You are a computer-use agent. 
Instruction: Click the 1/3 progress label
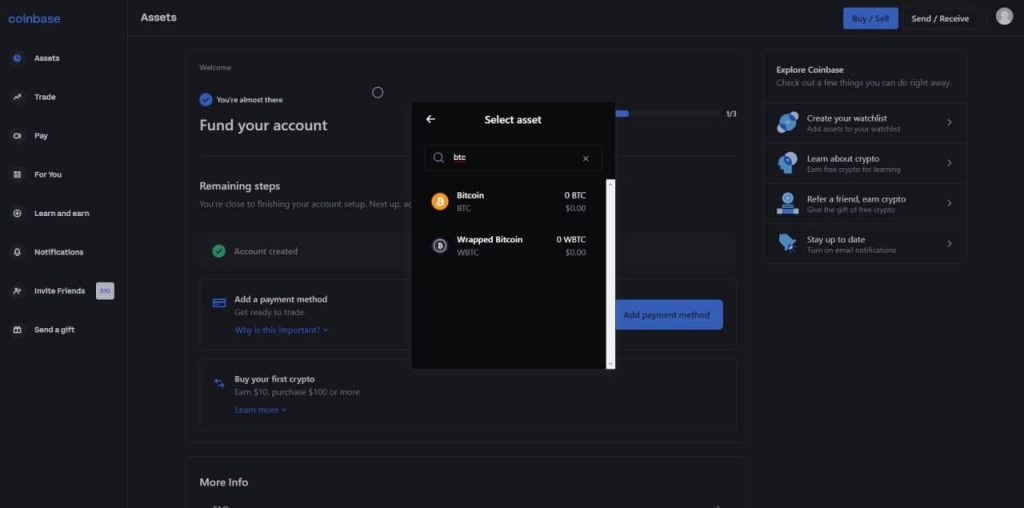(731, 114)
